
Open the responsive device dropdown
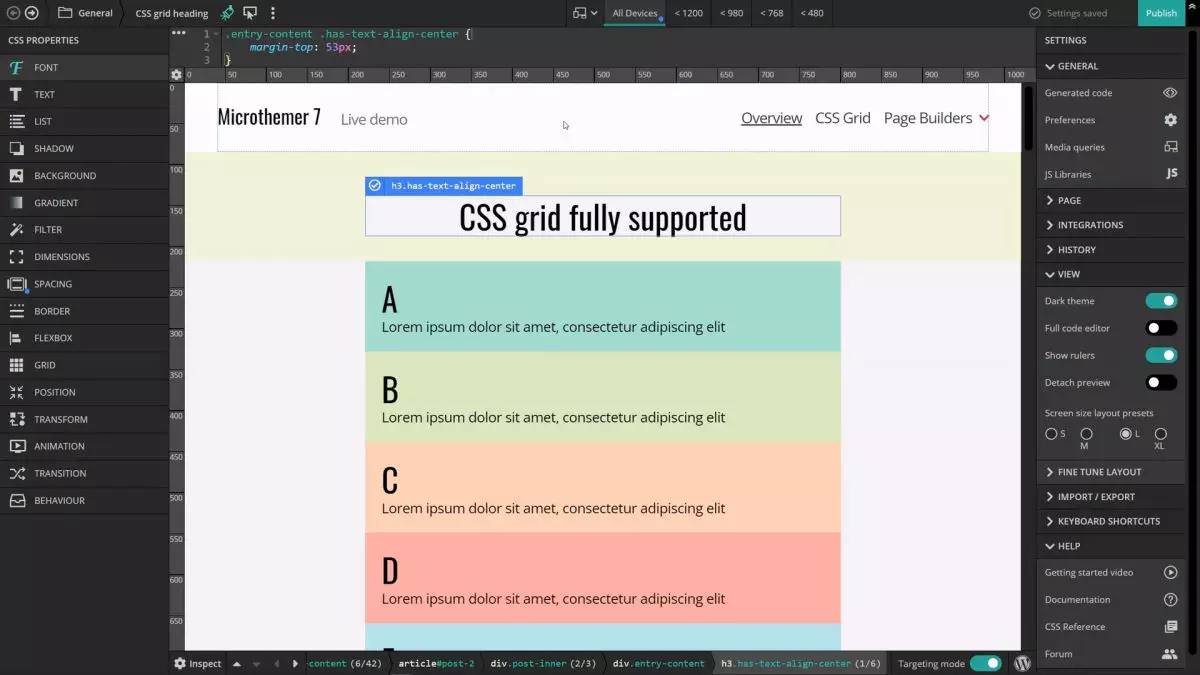tap(585, 13)
